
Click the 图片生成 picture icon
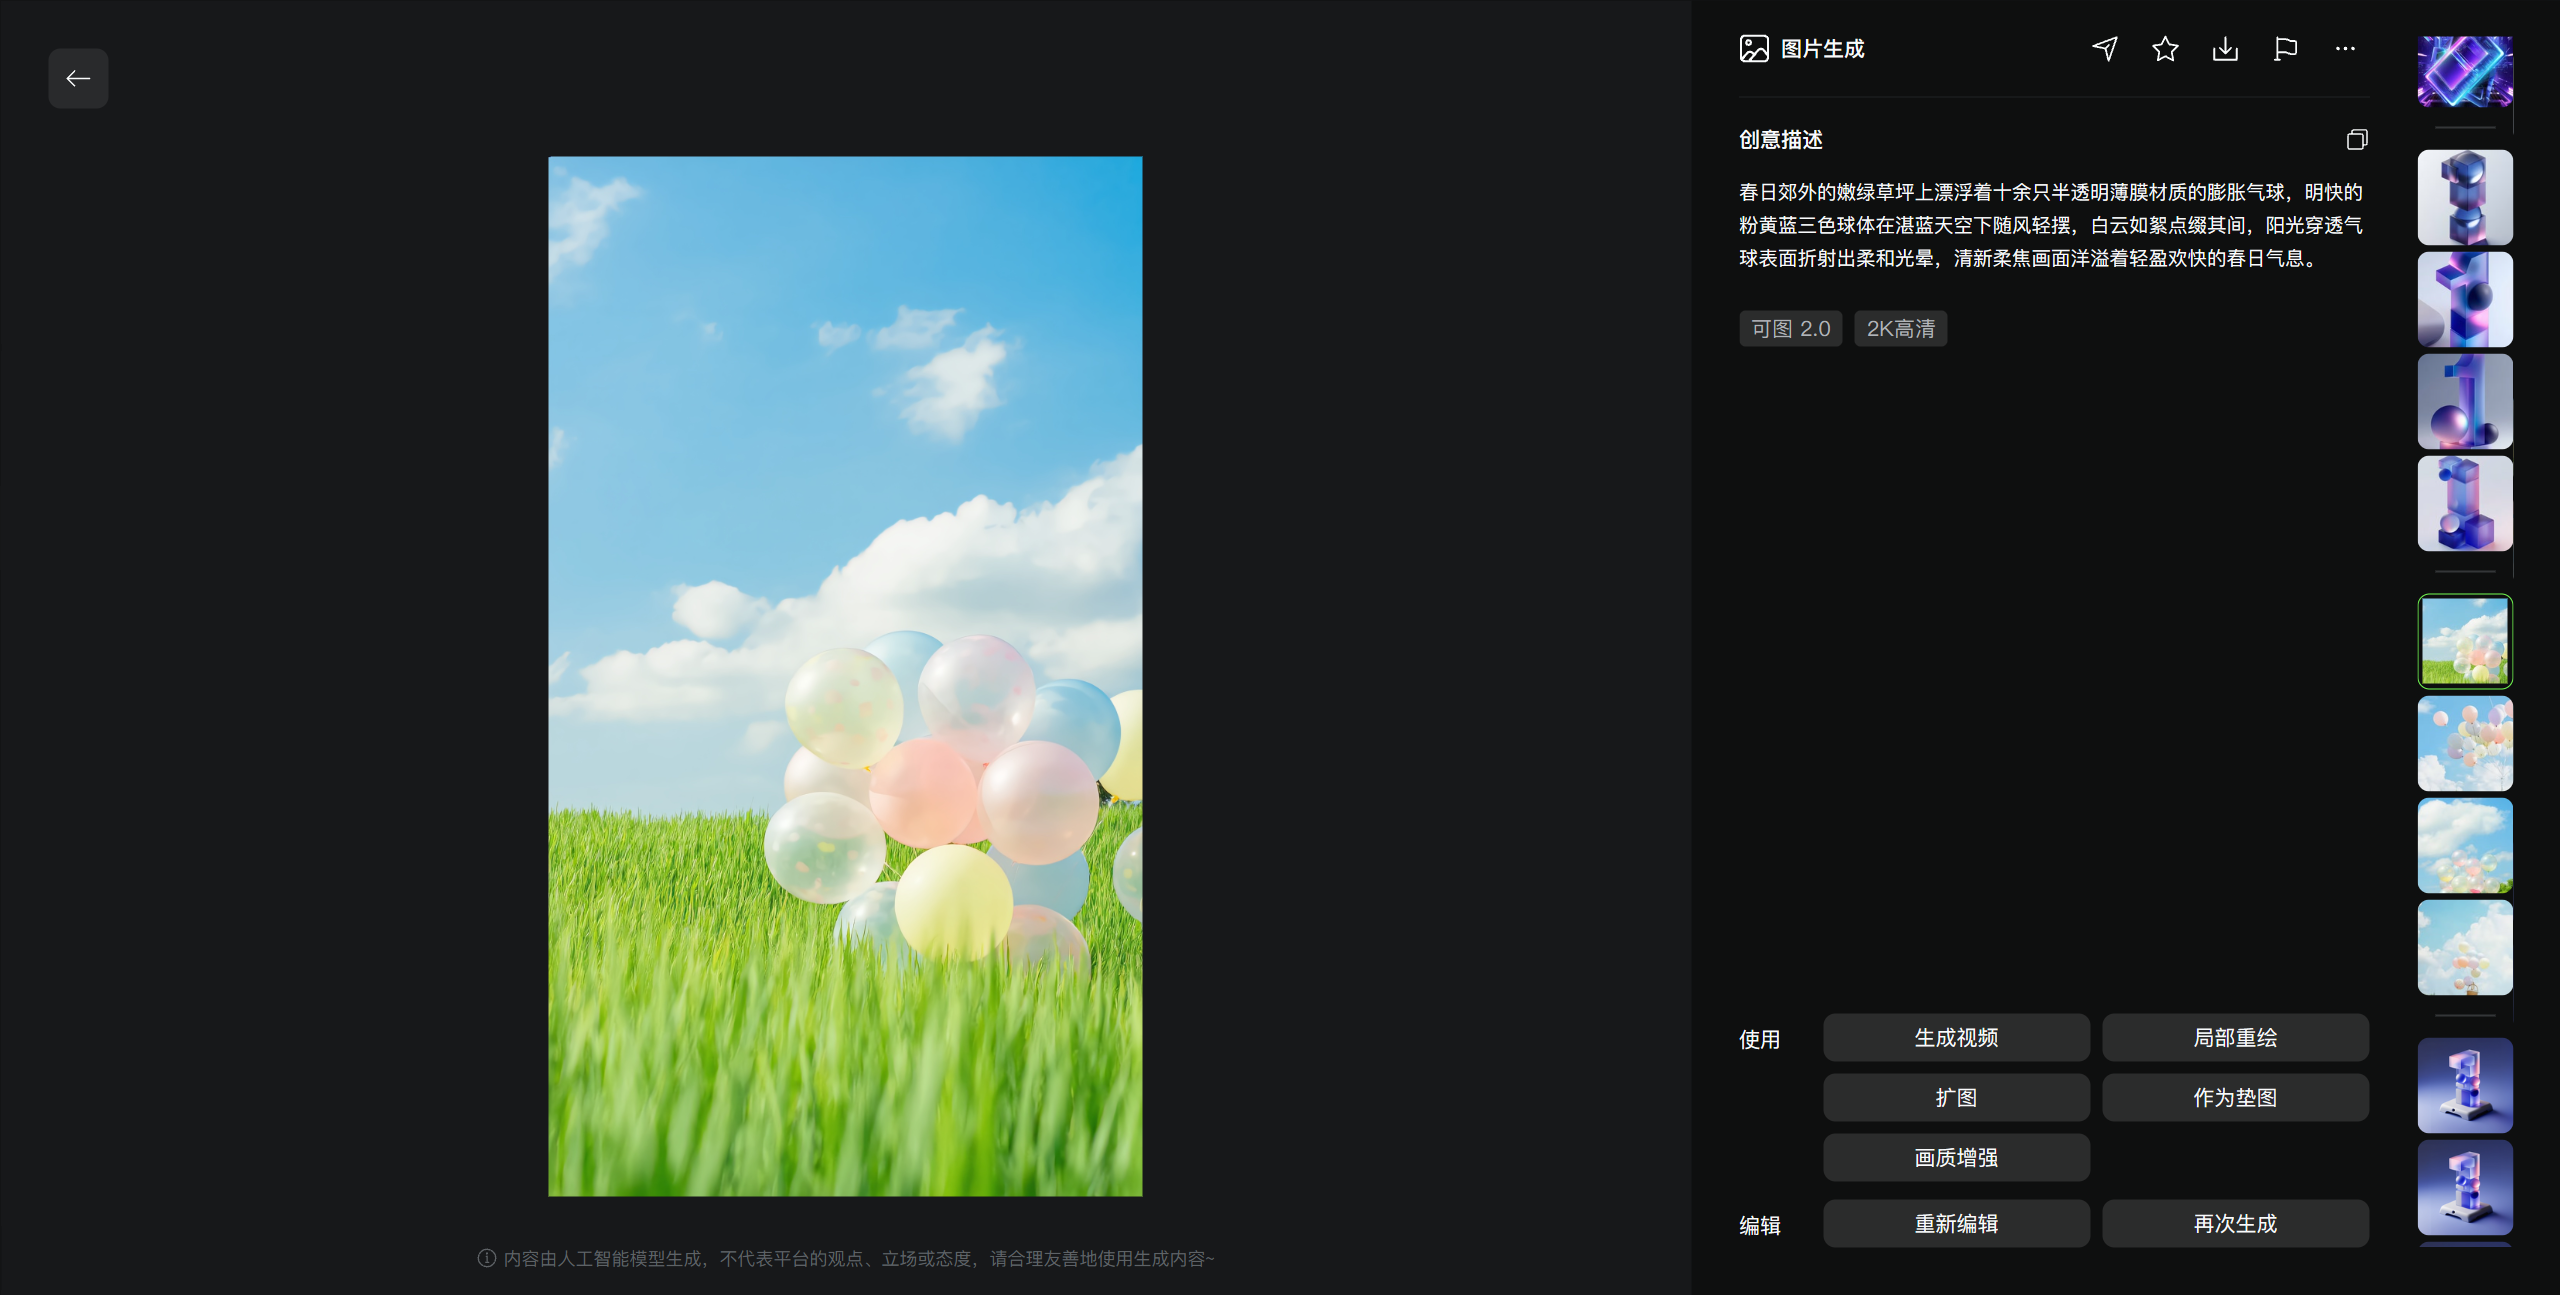pyautogui.click(x=1754, y=49)
